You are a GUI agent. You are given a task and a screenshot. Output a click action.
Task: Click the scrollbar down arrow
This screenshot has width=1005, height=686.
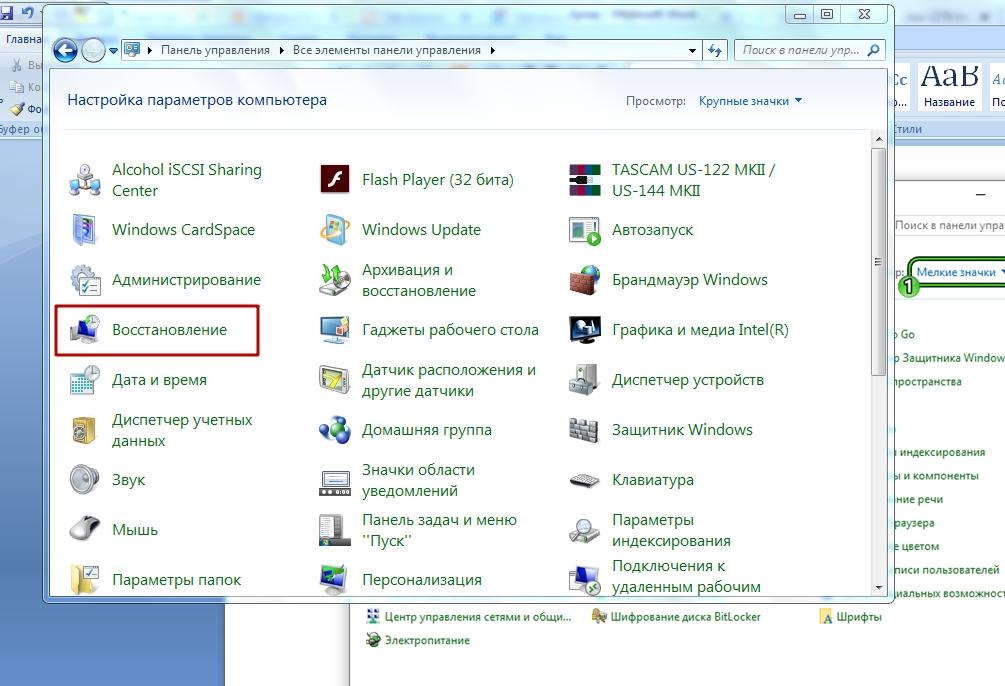pyautogui.click(x=879, y=588)
